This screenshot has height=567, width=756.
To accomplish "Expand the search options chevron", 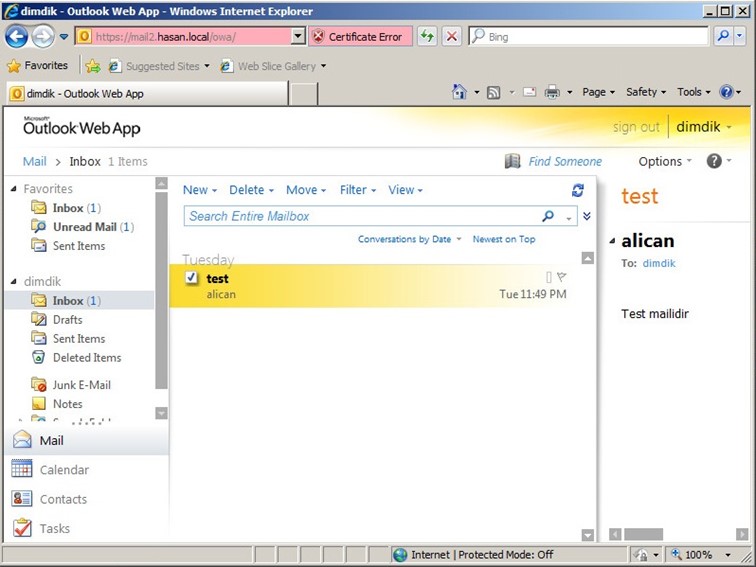I will 587,216.
